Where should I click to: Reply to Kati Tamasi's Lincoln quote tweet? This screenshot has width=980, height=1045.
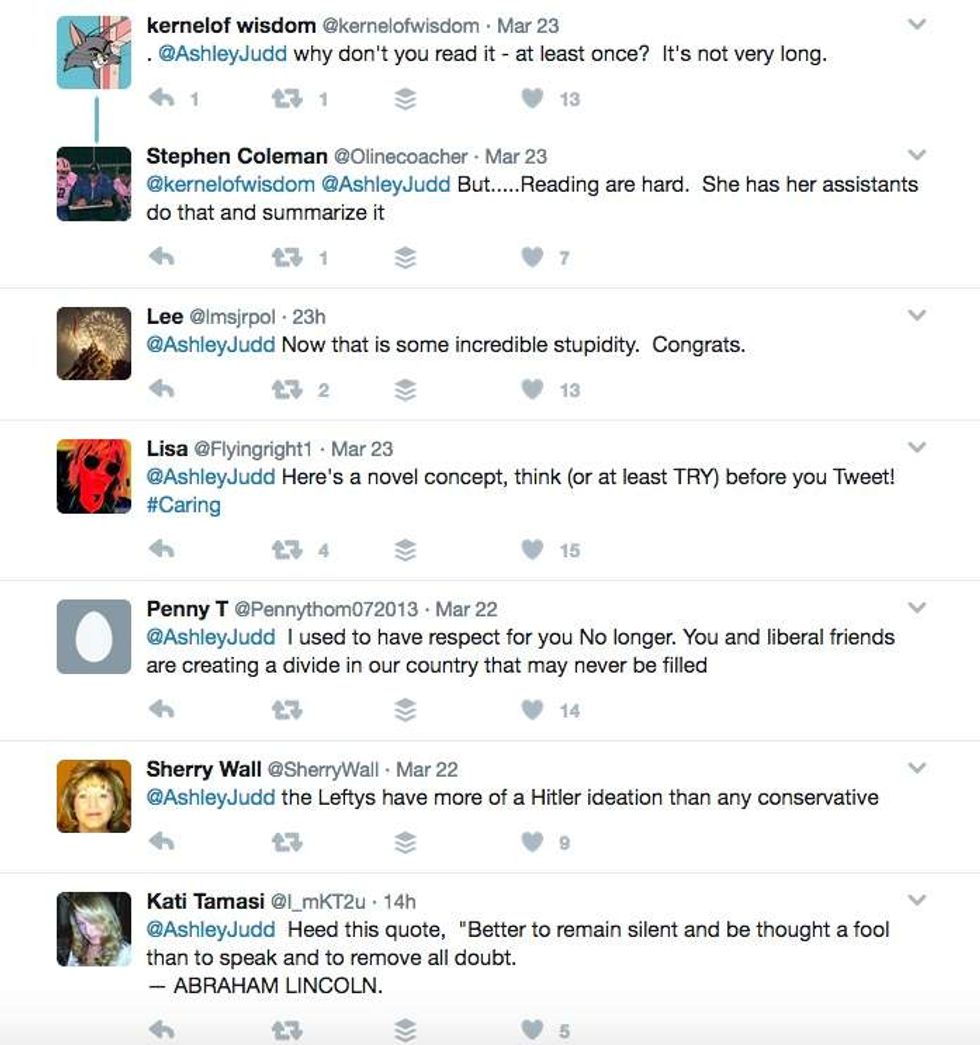(x=161, y=1030)
